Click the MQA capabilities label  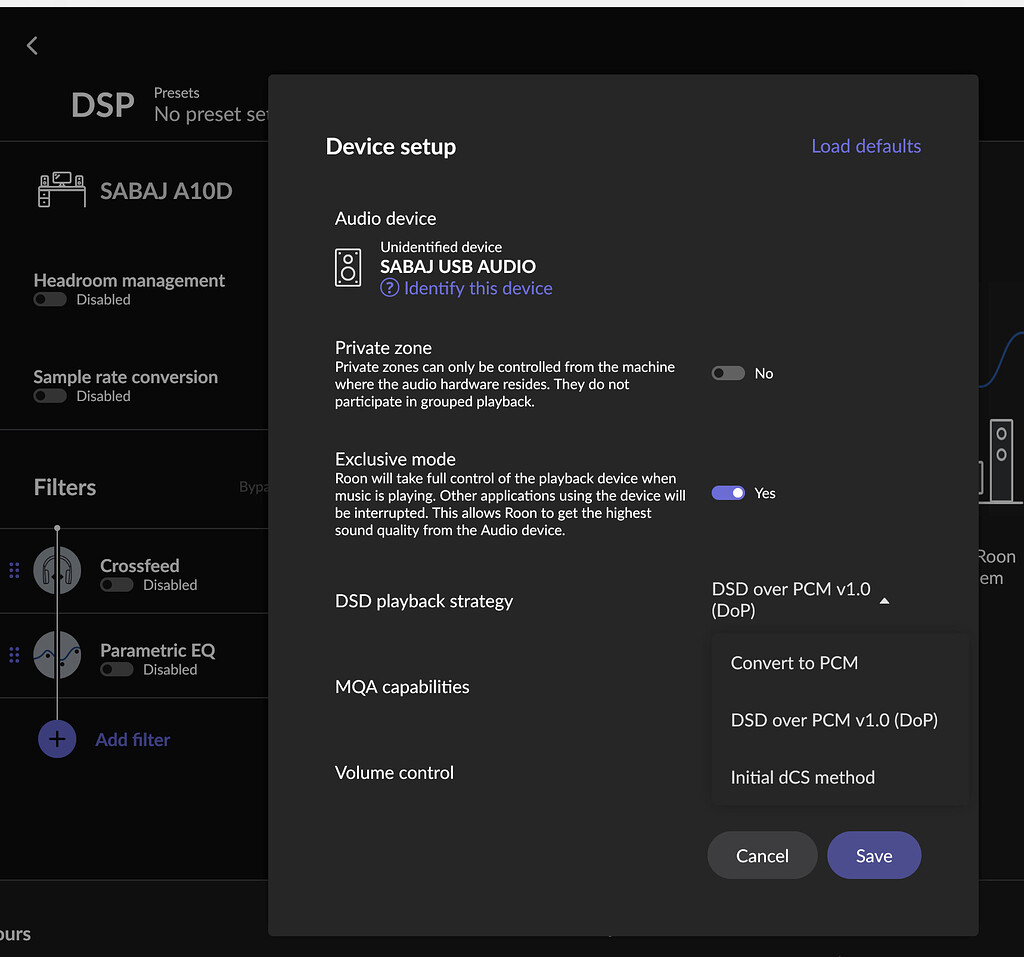402,687
